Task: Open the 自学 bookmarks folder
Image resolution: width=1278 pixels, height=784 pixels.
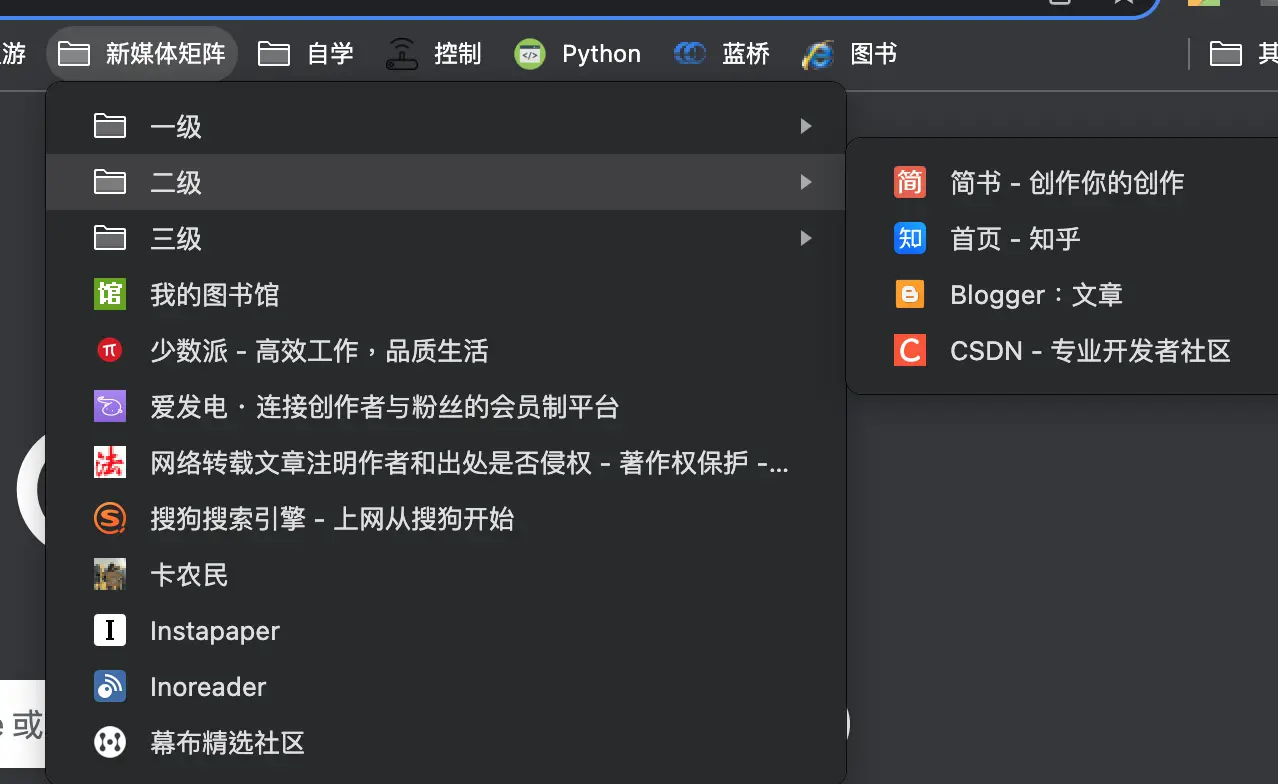Action: pyautogui.click(x=306, y=53)
